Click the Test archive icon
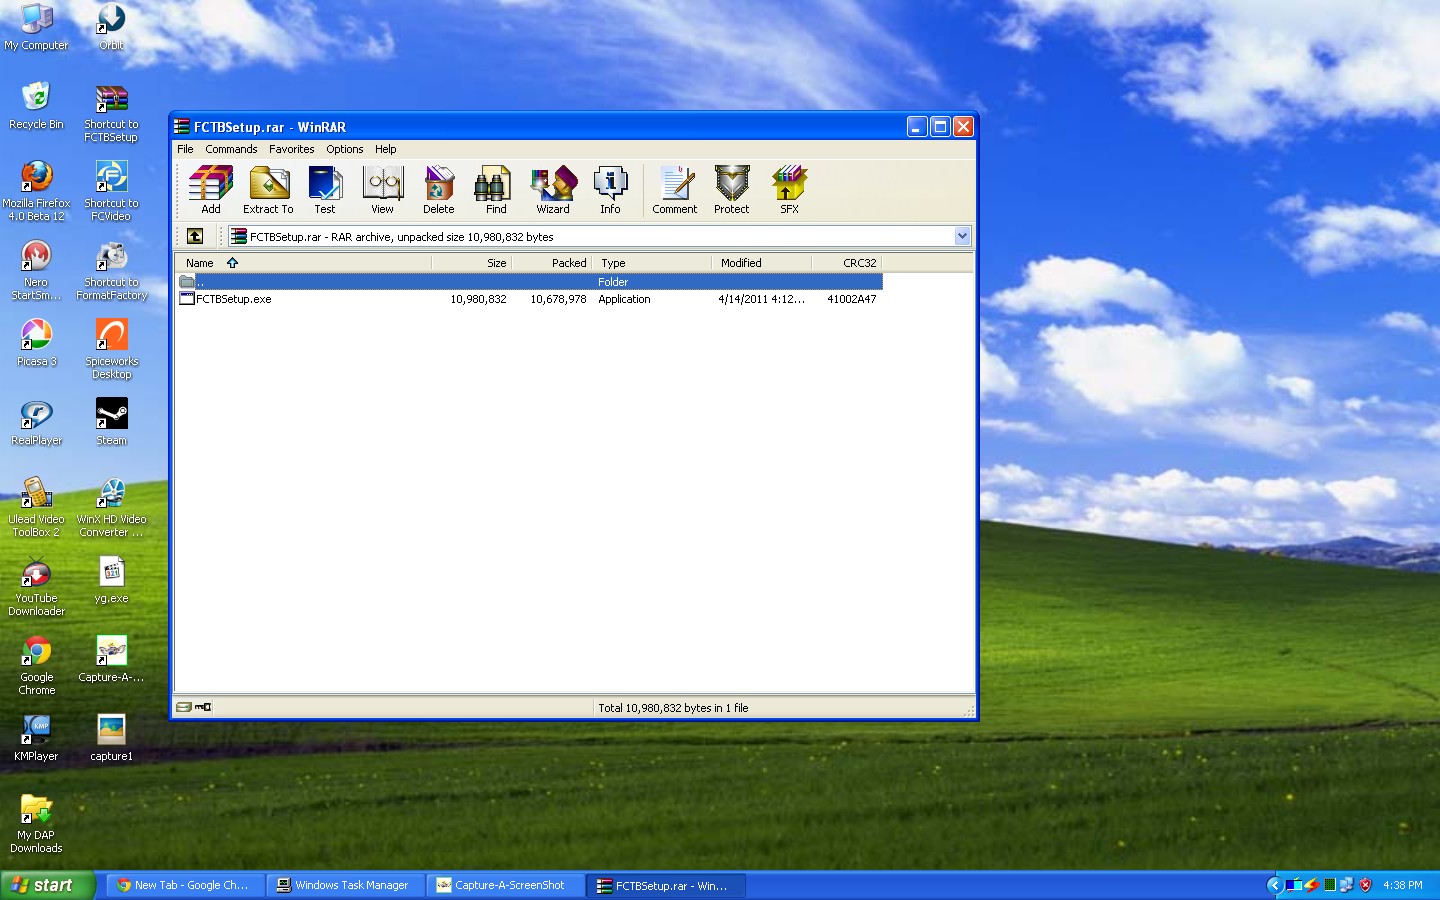This screenshot has height=900, width=1440. tap(325, 190)
